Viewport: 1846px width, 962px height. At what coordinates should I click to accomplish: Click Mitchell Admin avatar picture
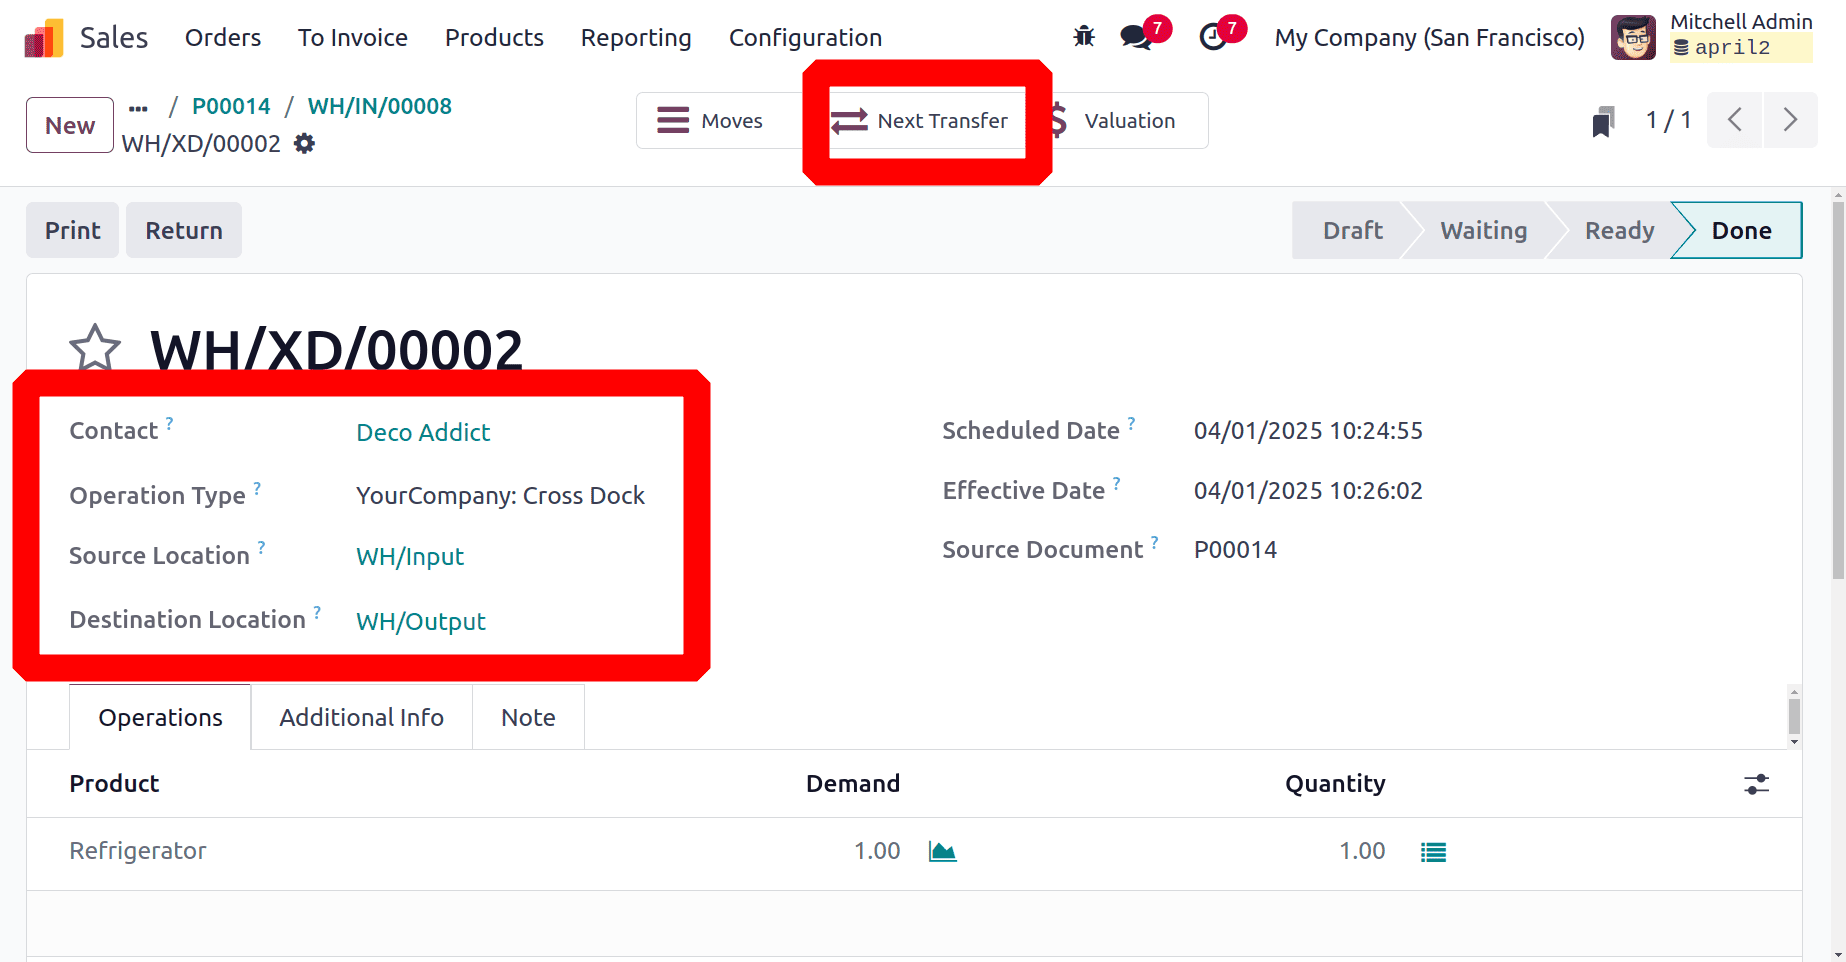pos(1633,37)
